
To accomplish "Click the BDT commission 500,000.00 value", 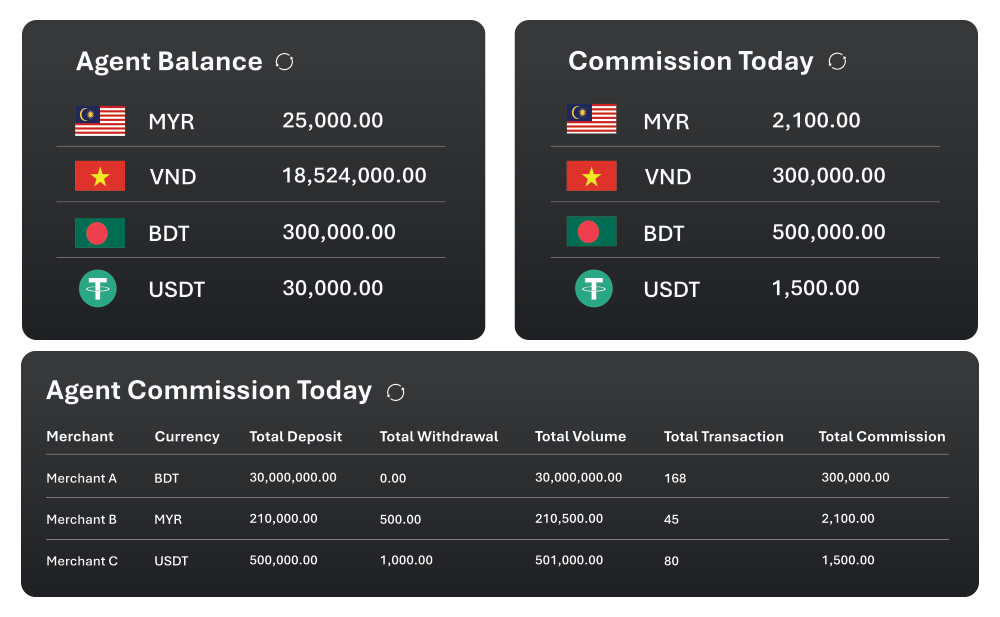I will coord(829,232).
